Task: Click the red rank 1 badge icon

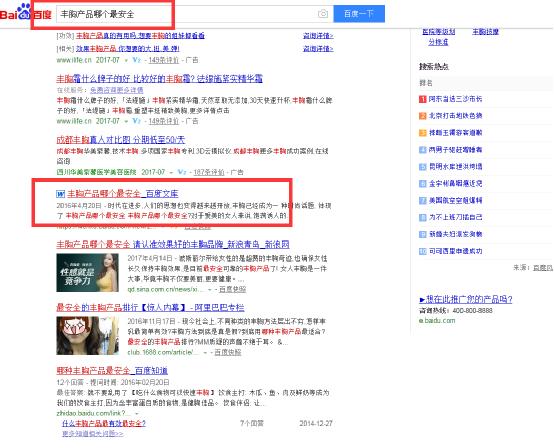Action: point(423,99)
